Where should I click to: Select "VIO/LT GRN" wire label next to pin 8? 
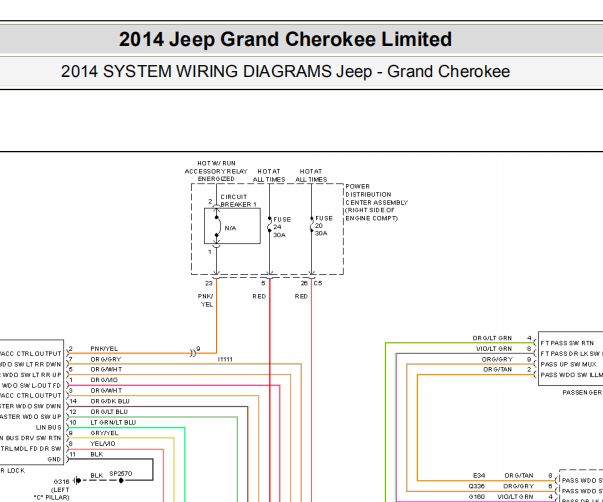(x=494, y=349)
